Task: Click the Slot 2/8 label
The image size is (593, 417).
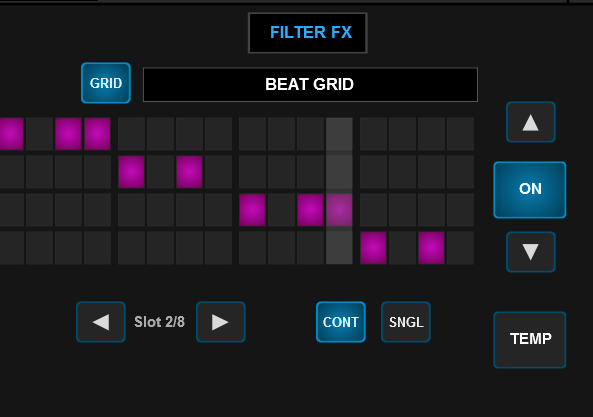Action: point(159,322)
